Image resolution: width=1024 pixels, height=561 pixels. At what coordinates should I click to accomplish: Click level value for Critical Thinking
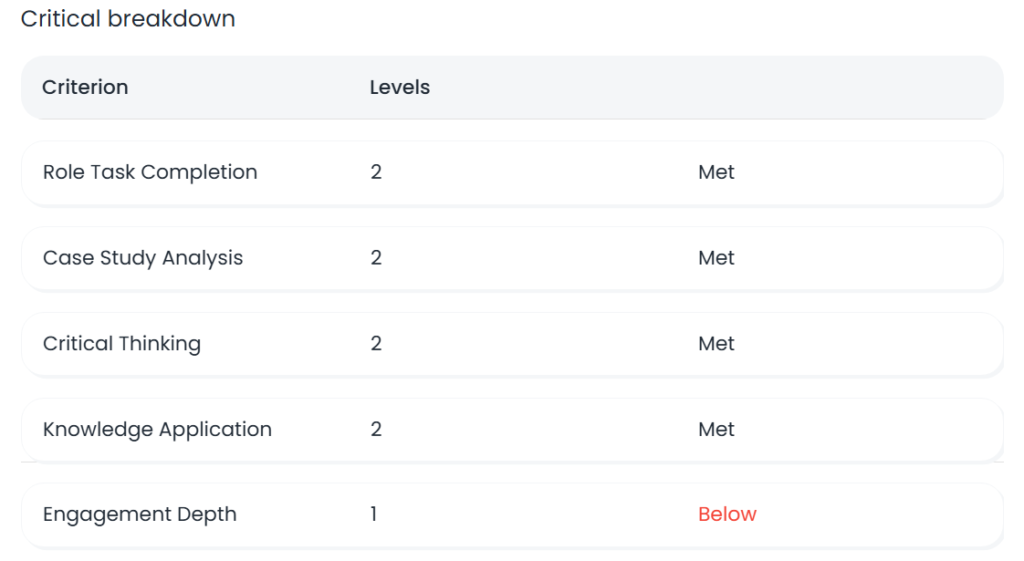point(376,344)
